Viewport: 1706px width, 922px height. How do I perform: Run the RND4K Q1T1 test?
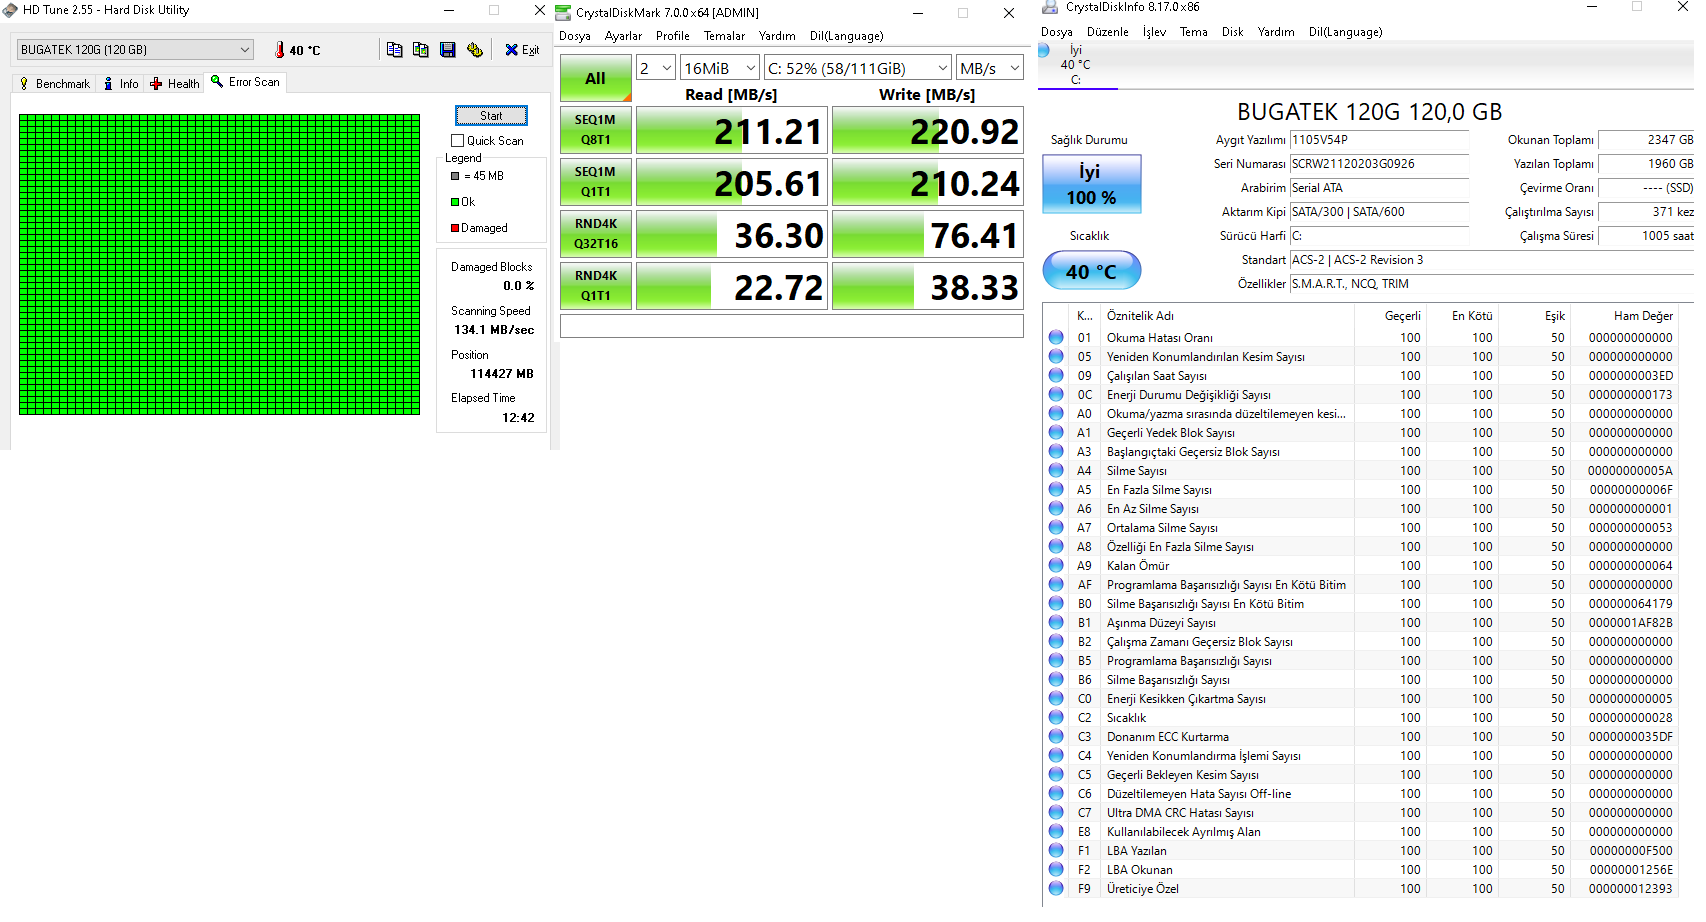tap(596, 286)
